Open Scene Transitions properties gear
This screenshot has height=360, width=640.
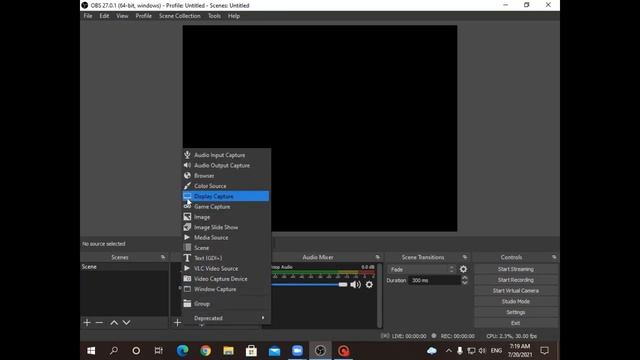463,269
